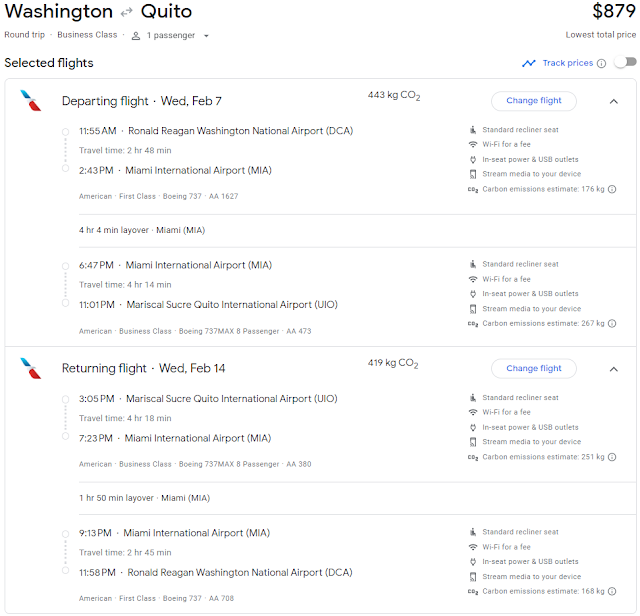Change the returning flight on Feb 14
640x616 pixels.
point(534,368)
